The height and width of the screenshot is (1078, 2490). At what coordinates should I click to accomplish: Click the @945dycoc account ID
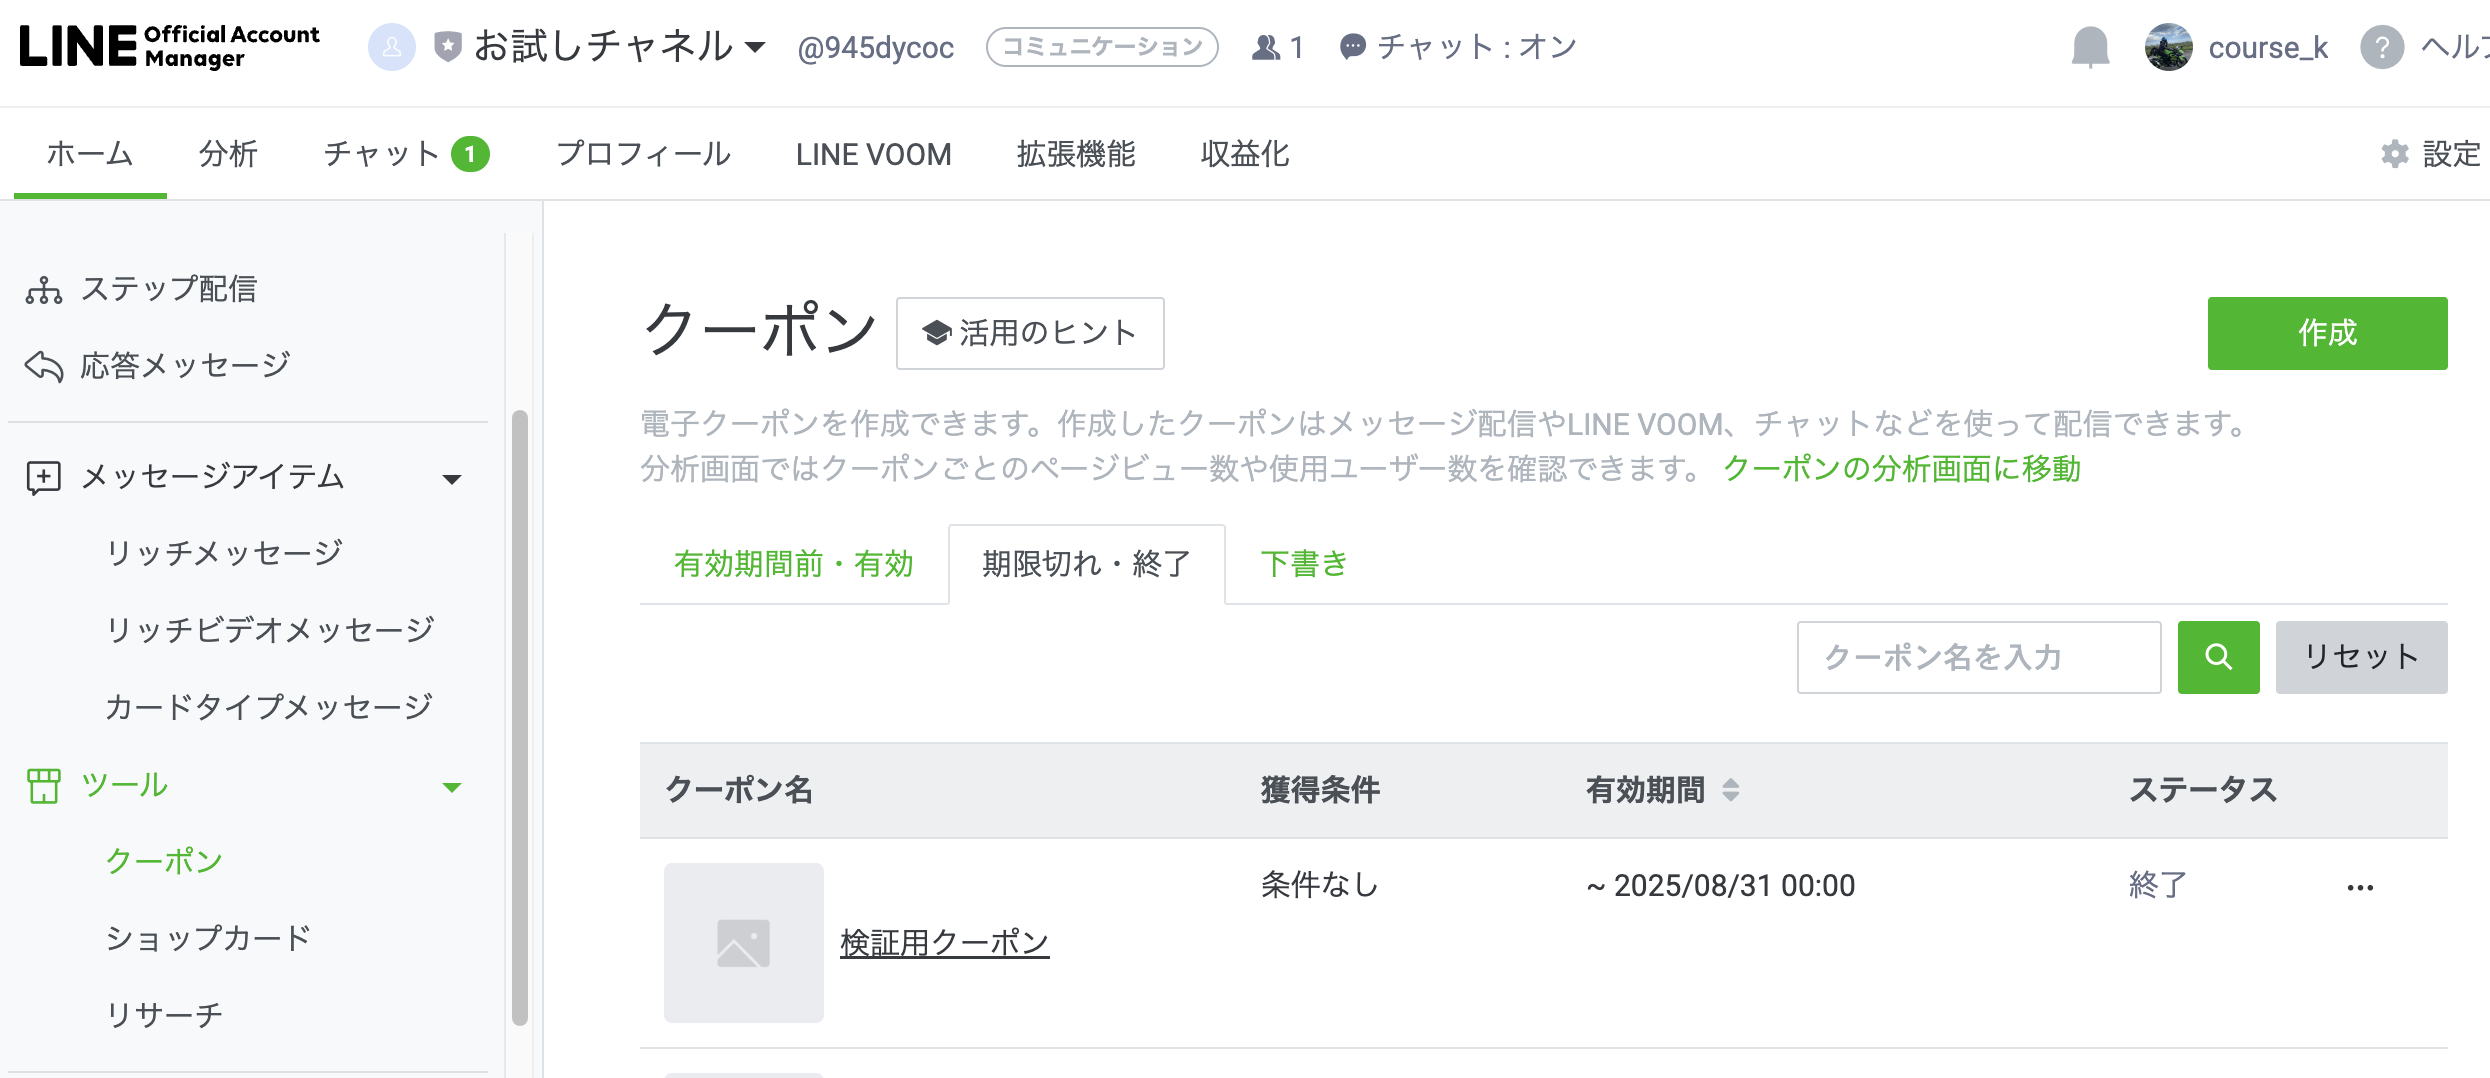(875, 47)
